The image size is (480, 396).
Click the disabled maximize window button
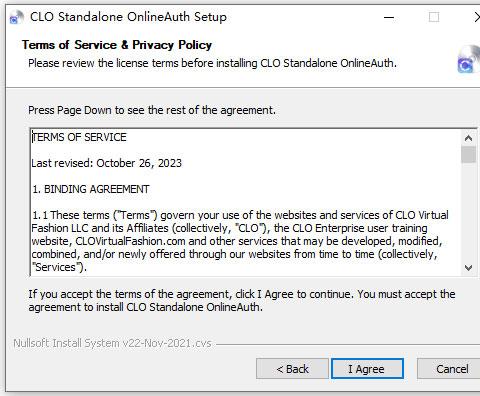(434, 17)
